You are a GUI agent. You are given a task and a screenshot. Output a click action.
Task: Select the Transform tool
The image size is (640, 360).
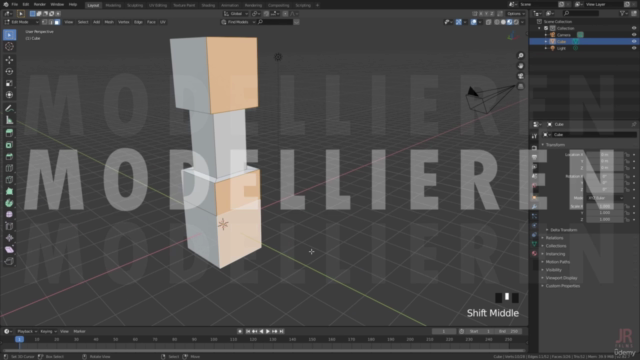point(9,95)
